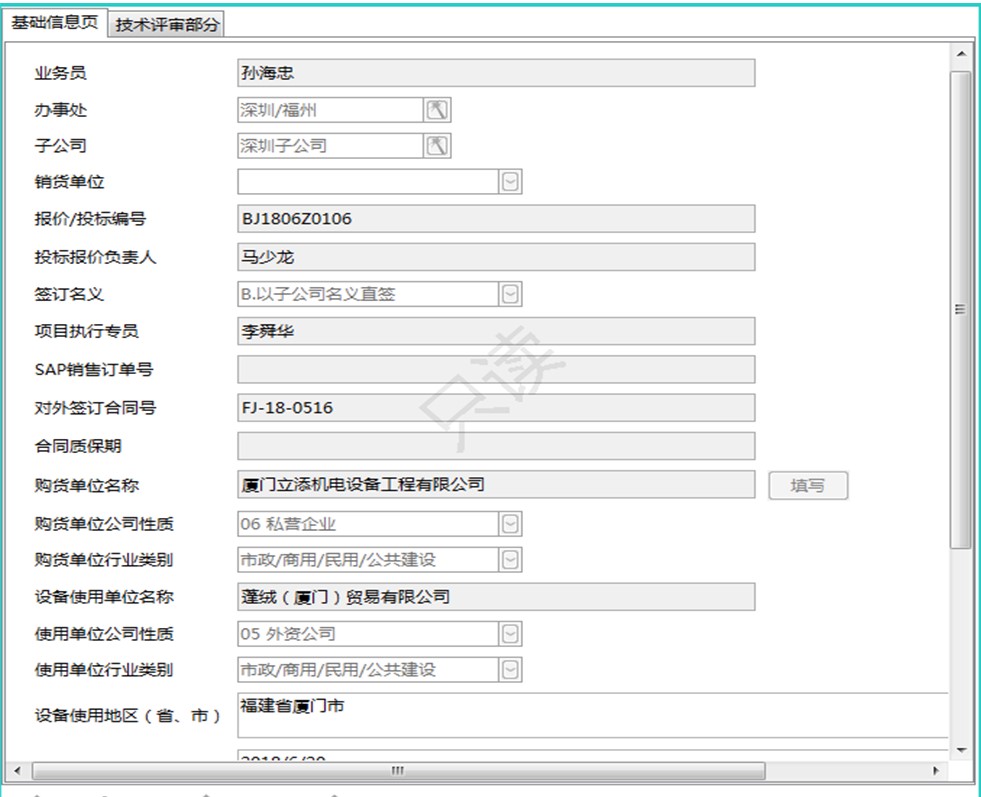Click the SAP销售订单号 empty field
This screenshot has width=981, height=797.
(x=495, y=370)
